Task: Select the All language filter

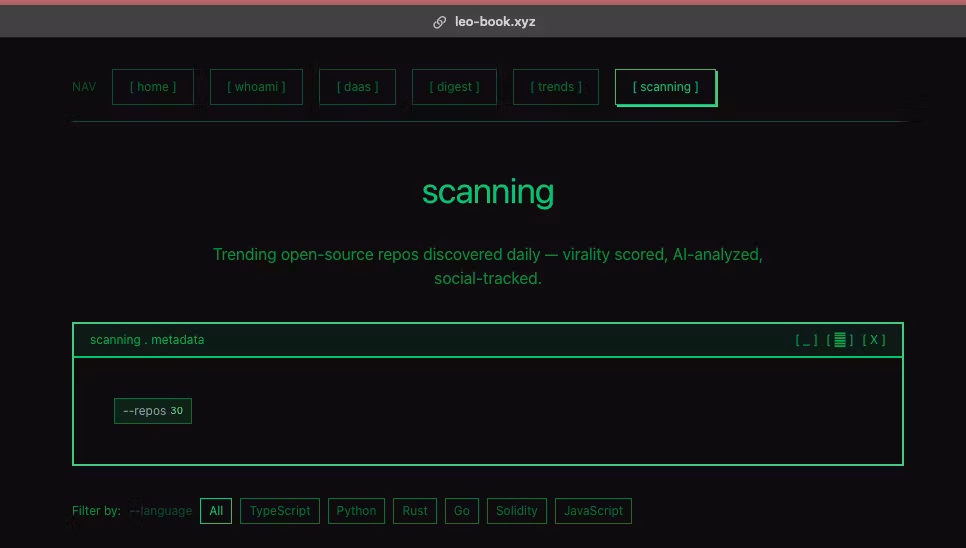Action: pyautogui.click(x=216, y=511)
